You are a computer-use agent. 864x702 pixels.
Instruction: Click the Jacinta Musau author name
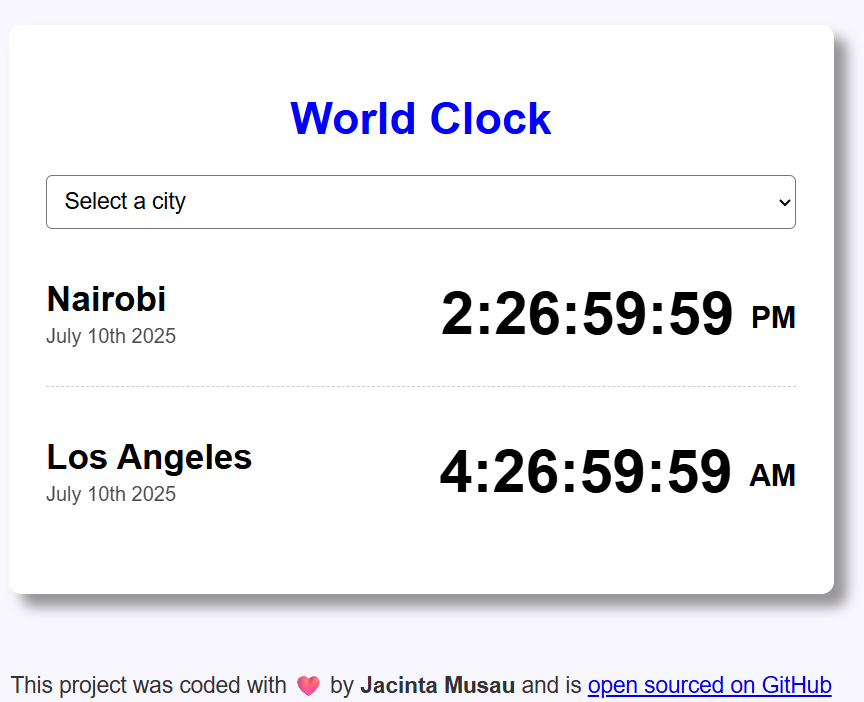coord(438,686)
